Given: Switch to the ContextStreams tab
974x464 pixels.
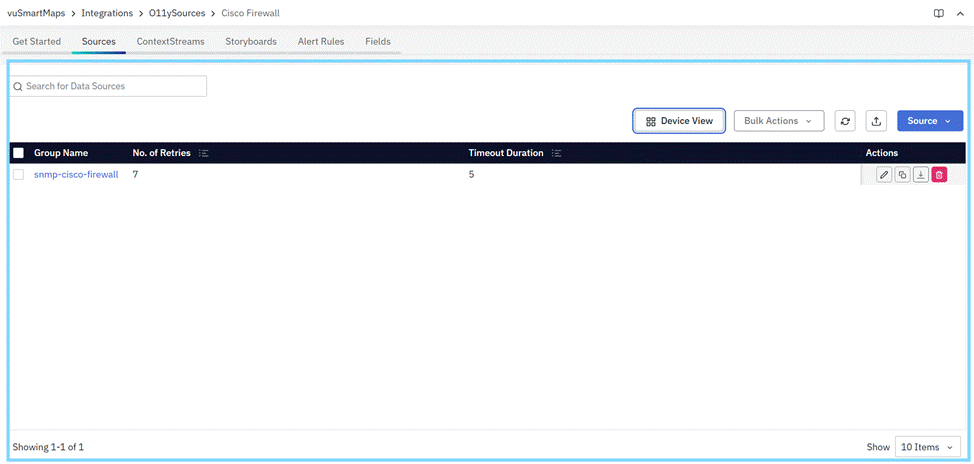Looking at the screenshot, I should tap(170, 41).
